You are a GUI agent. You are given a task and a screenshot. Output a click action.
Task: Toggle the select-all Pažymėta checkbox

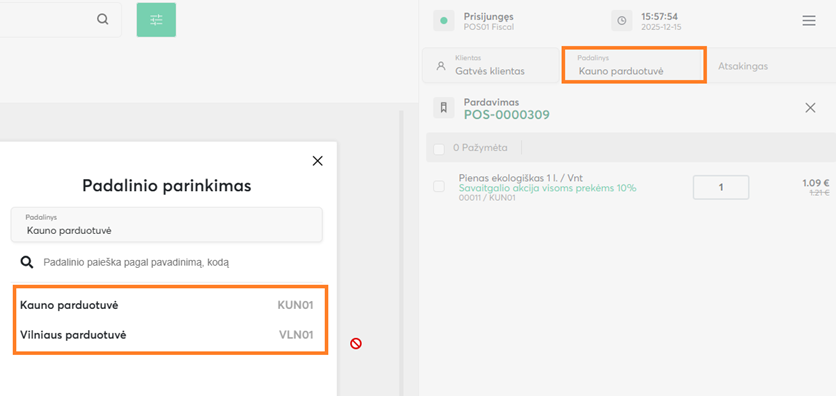click(439, 149)
